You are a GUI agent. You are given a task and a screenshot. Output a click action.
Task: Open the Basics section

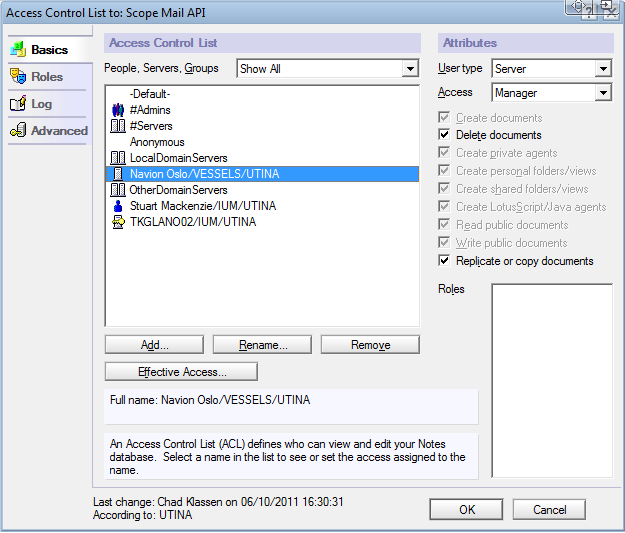point(49,49)
